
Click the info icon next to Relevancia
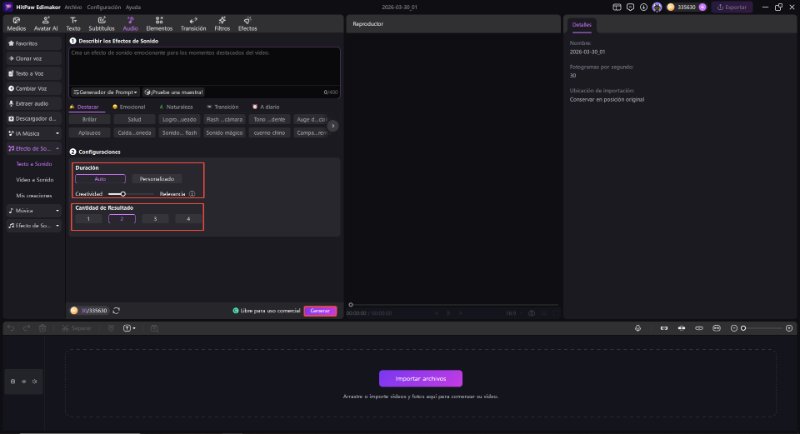pyautogui.click(x=192, y=194)
